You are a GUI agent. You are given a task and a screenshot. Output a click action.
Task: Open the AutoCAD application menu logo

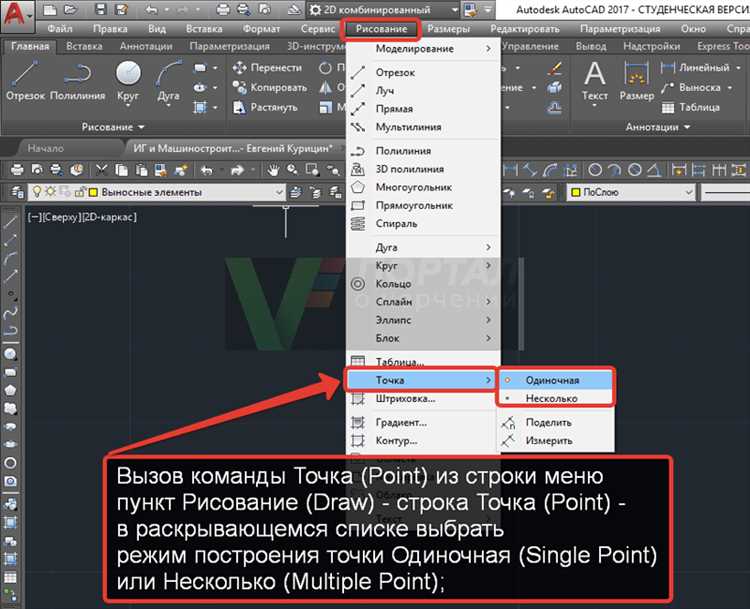point(17,15)
